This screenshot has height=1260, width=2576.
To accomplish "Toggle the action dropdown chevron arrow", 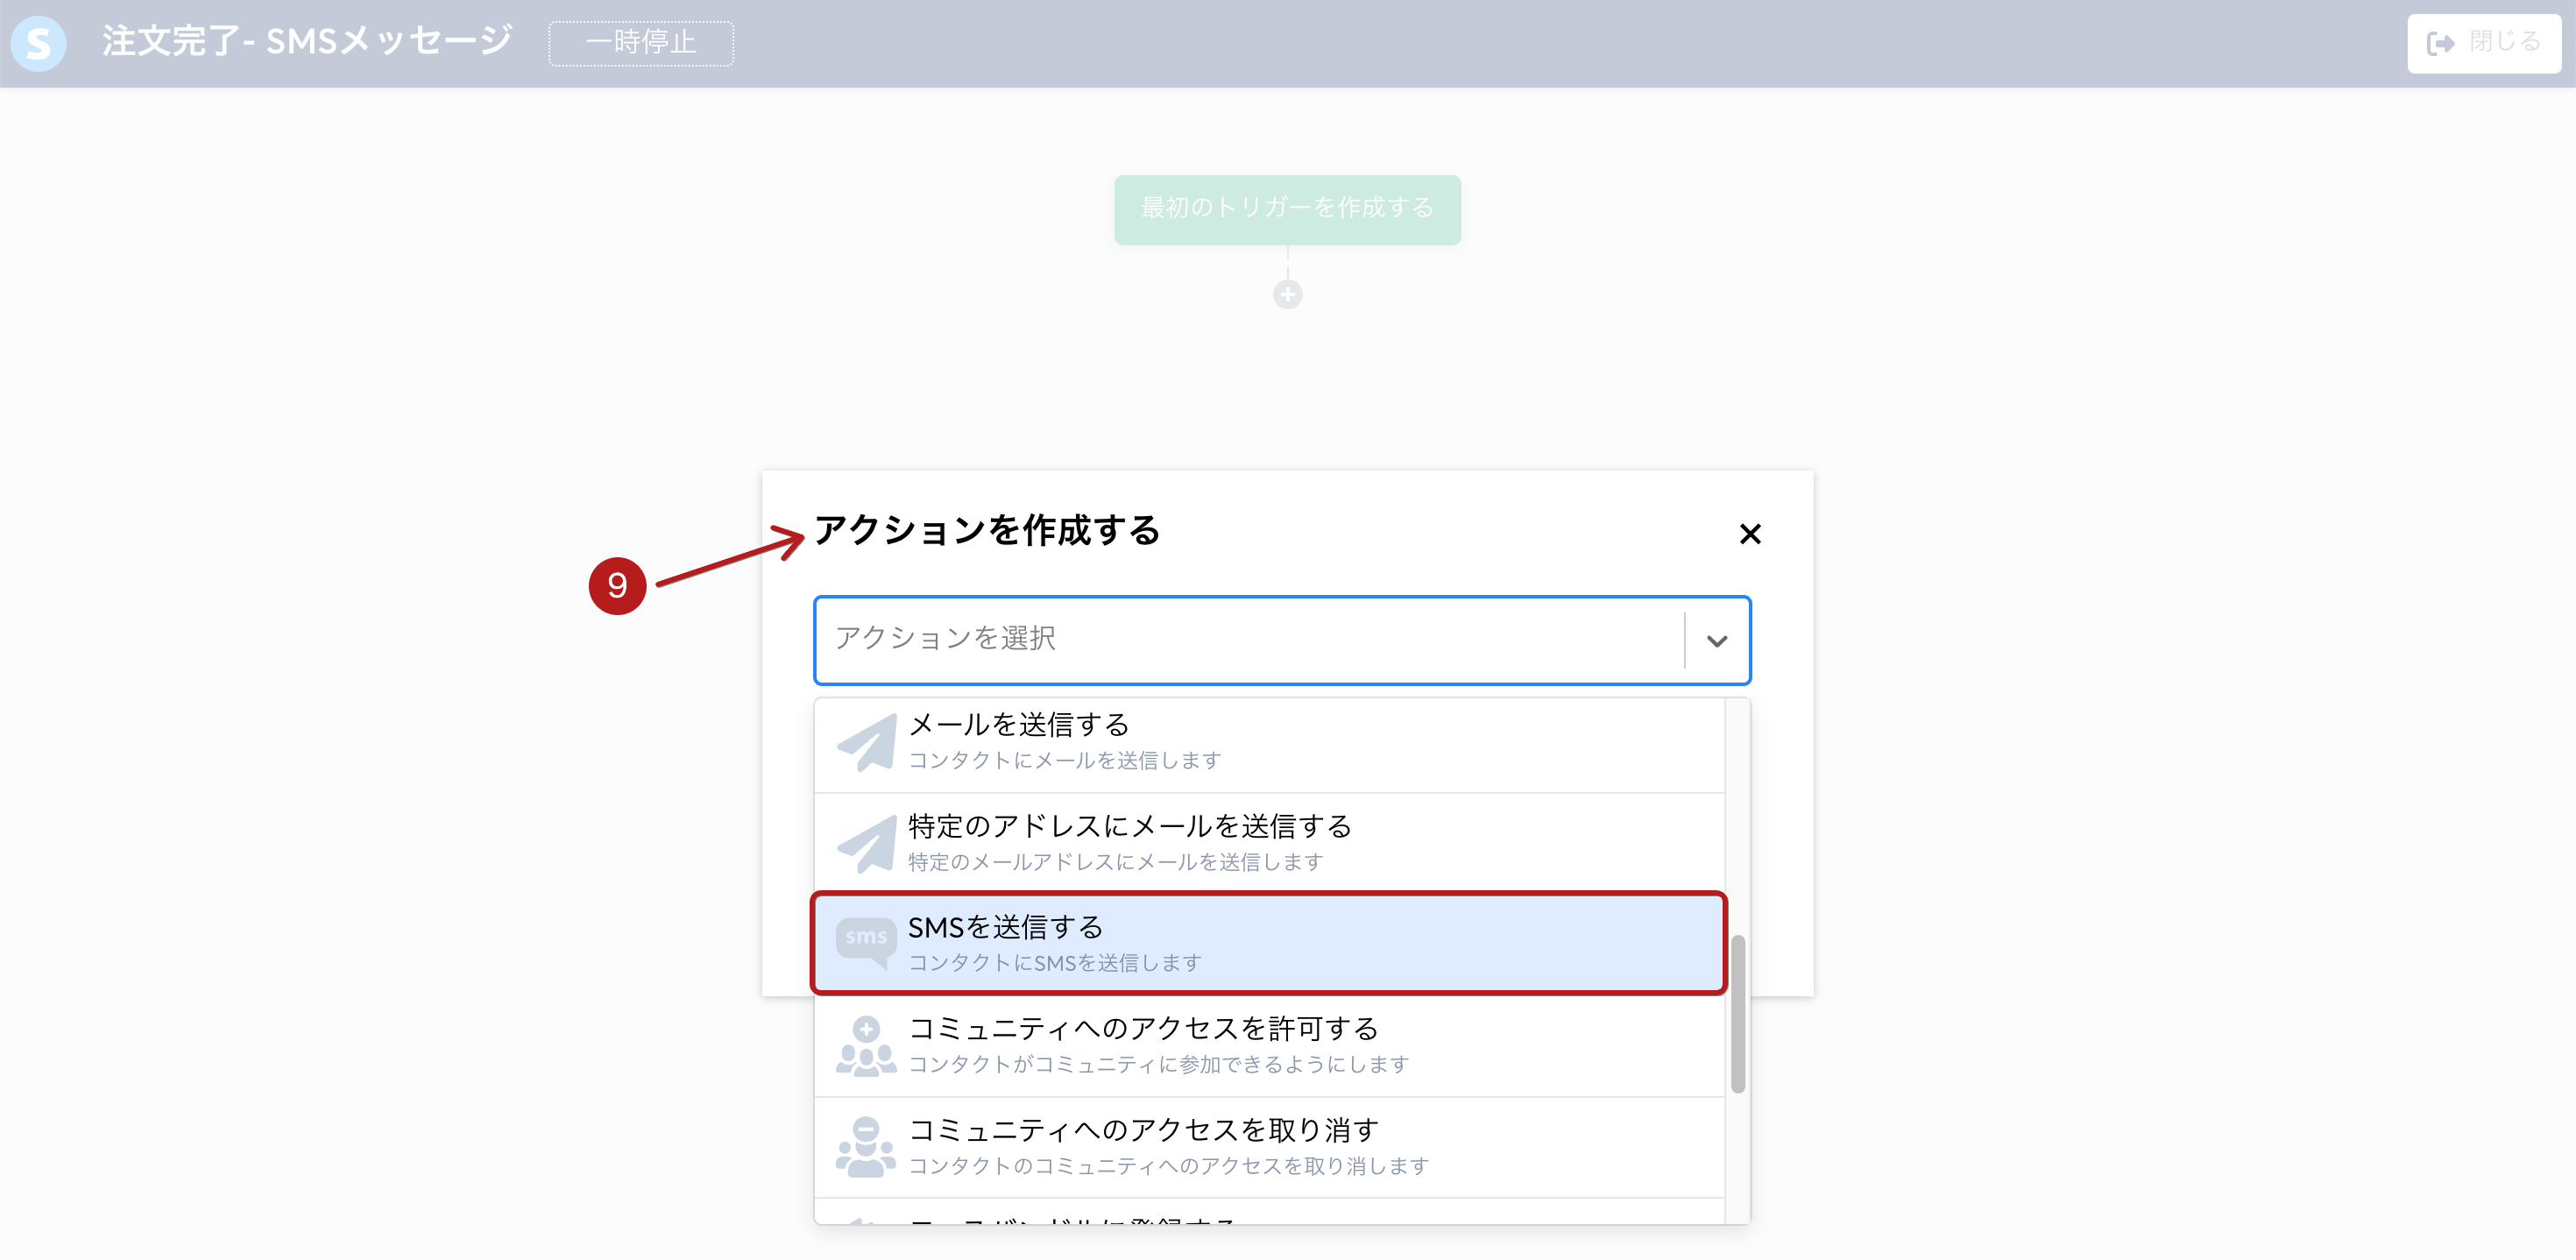I will pyautogui.click(x=1716, y=640).
